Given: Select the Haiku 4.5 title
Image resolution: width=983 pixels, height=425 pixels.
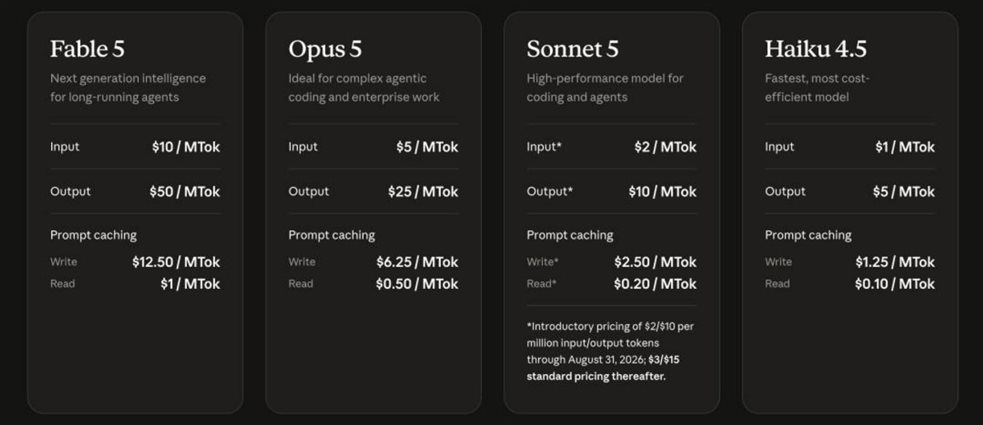Looking at the screenshot, I should [816, 49].
